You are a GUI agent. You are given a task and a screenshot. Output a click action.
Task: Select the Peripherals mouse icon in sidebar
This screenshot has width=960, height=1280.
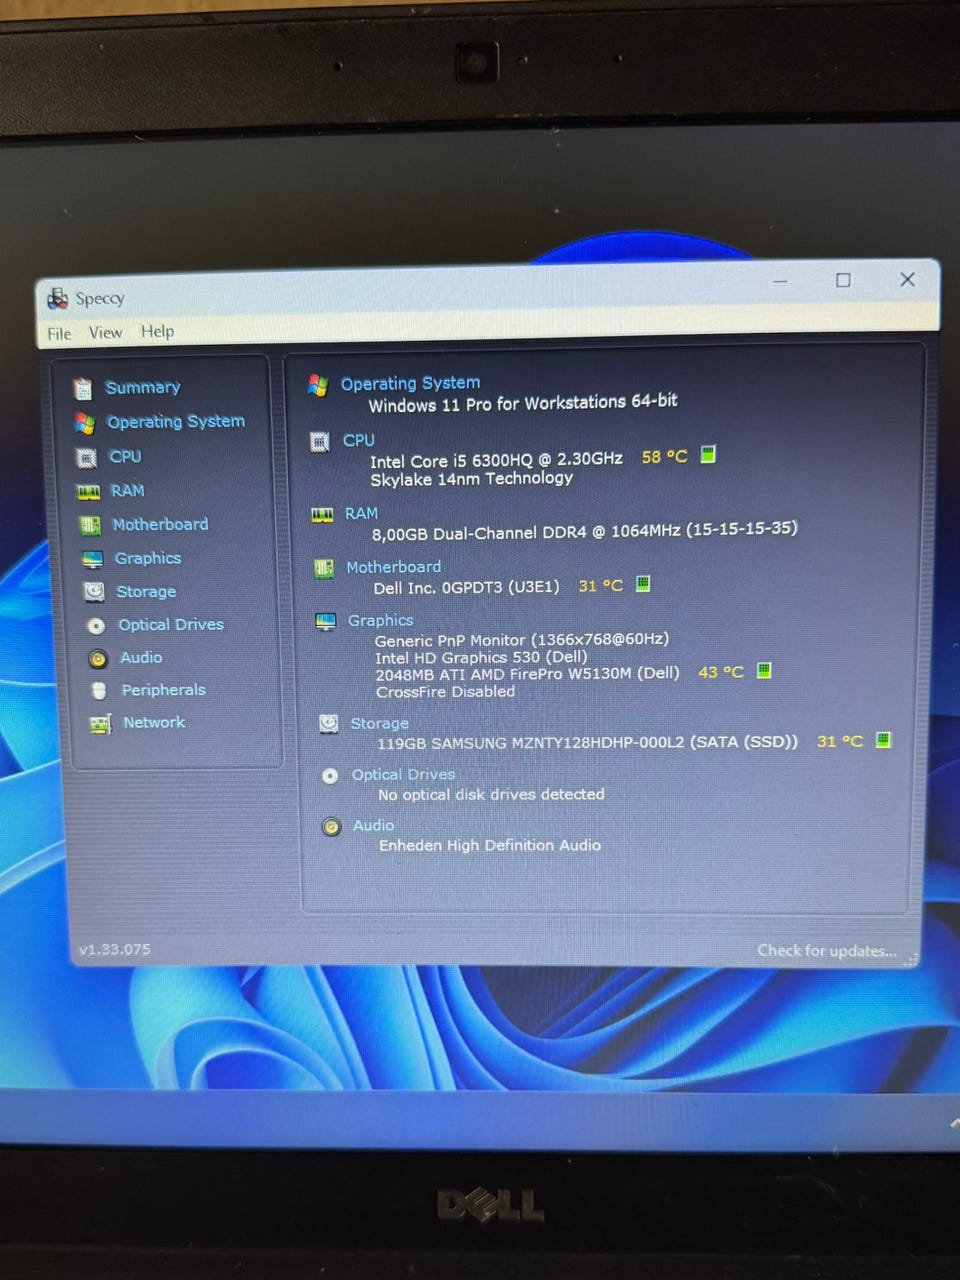pos(99,691)
